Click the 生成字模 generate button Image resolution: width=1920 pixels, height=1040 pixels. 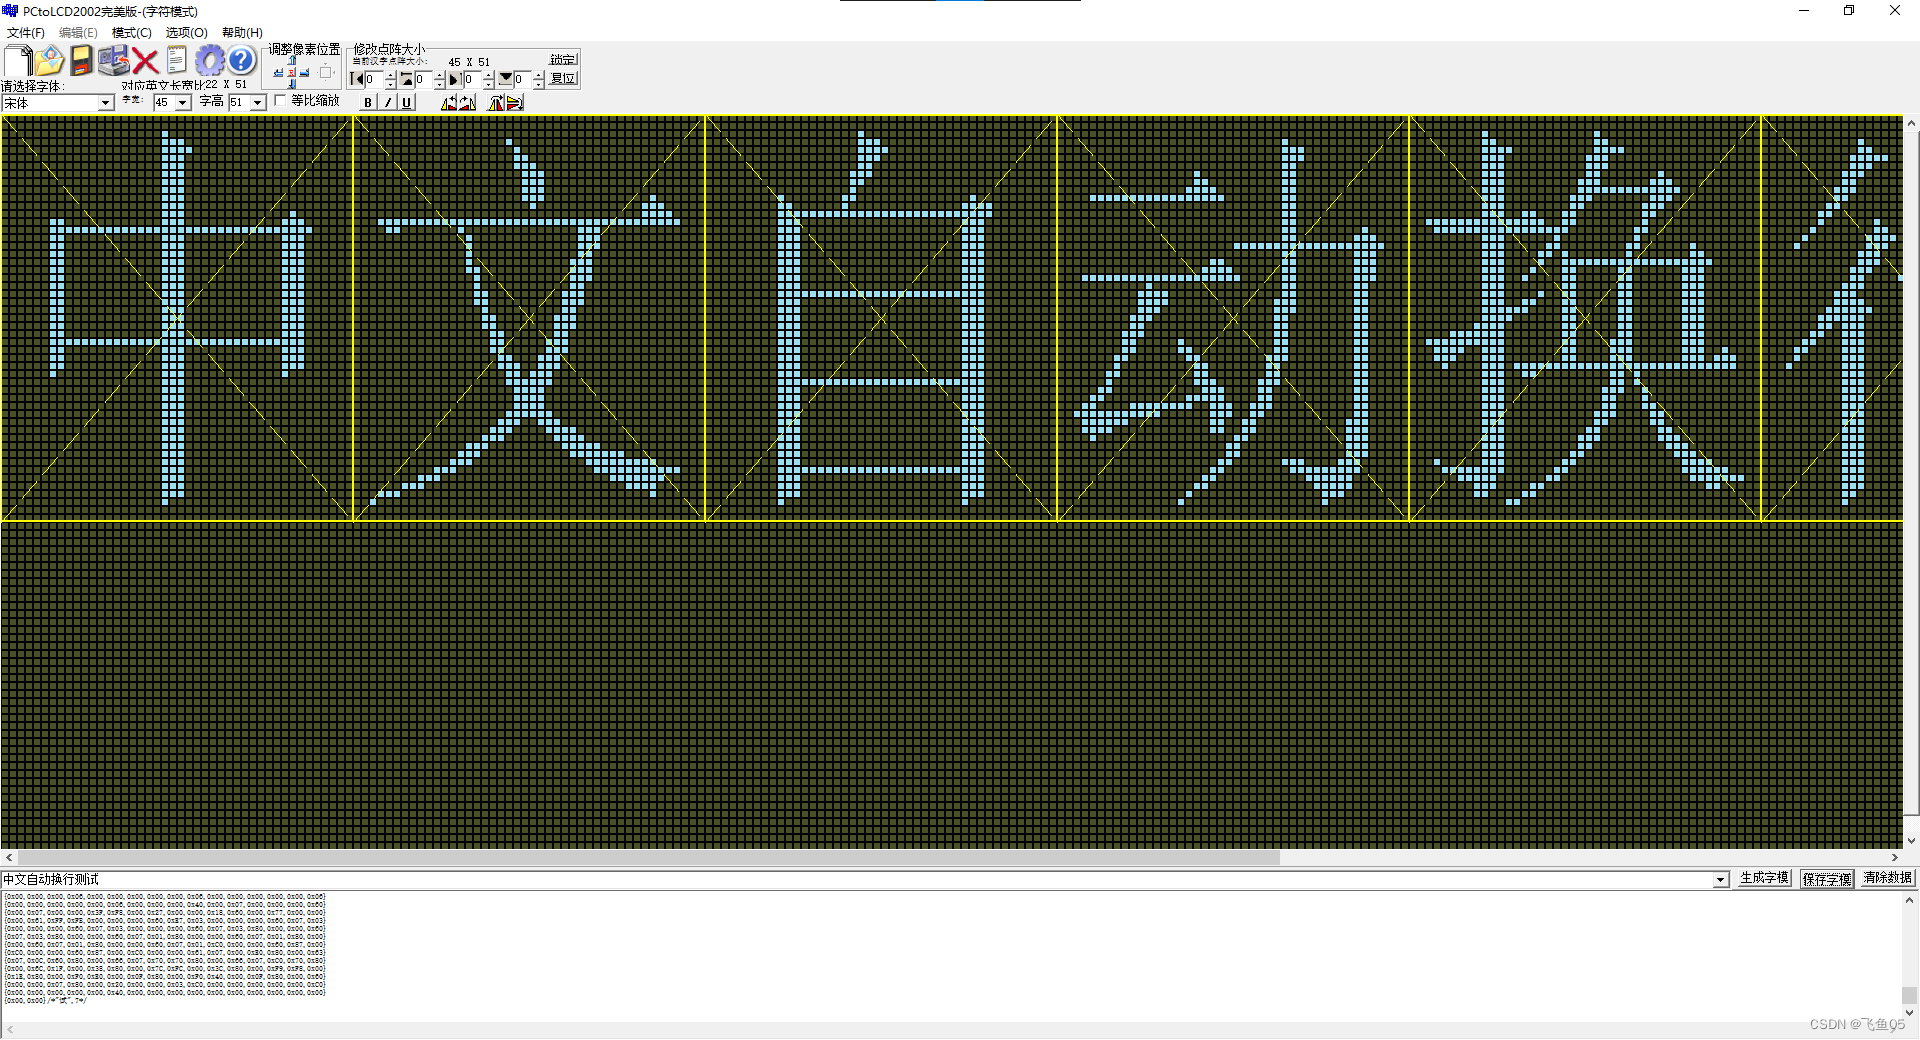[1763, 879]
